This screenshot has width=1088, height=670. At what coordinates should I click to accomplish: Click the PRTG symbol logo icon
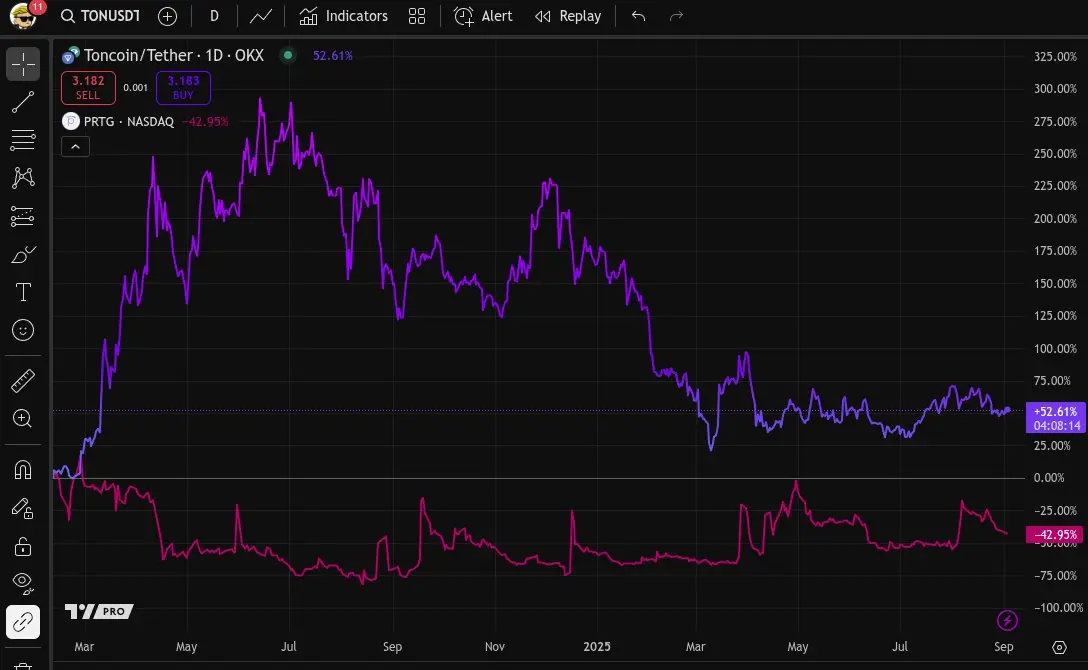[x=71, y=121]
